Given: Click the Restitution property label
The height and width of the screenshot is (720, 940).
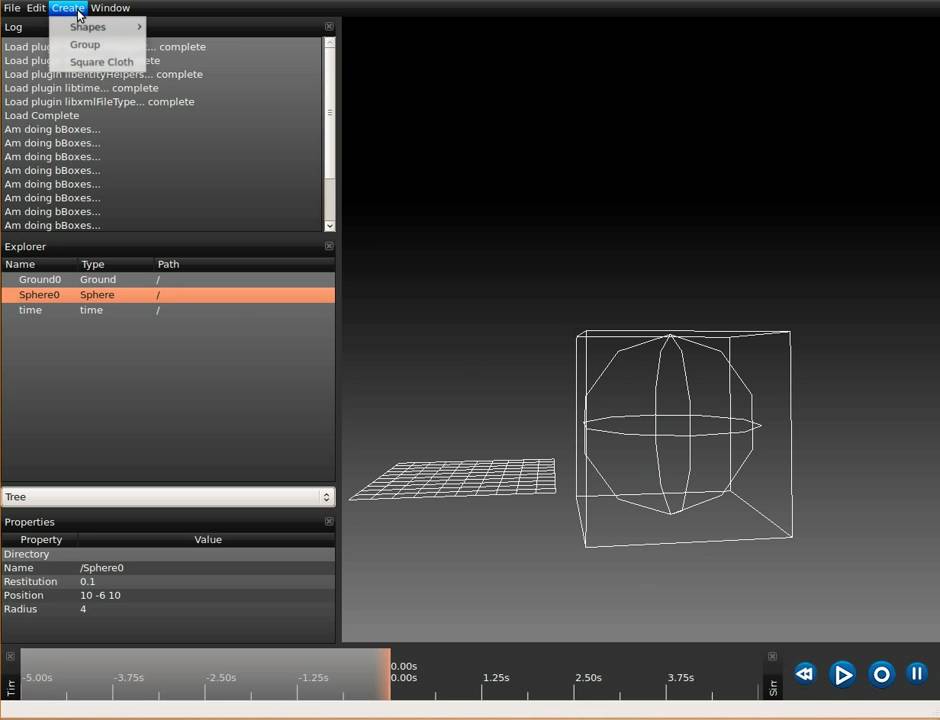Looking at the screenshot, I should 30,582.
